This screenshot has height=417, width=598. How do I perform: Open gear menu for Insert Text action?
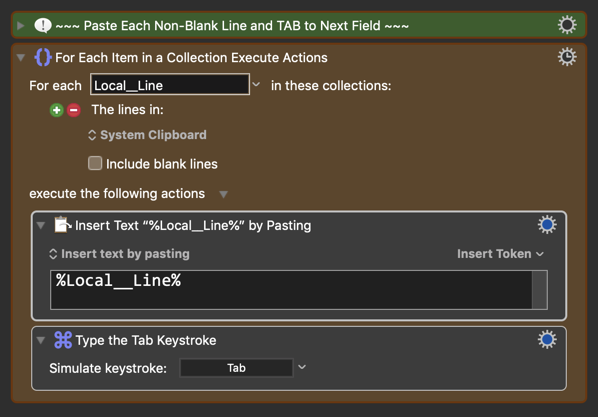coord(547,225)
